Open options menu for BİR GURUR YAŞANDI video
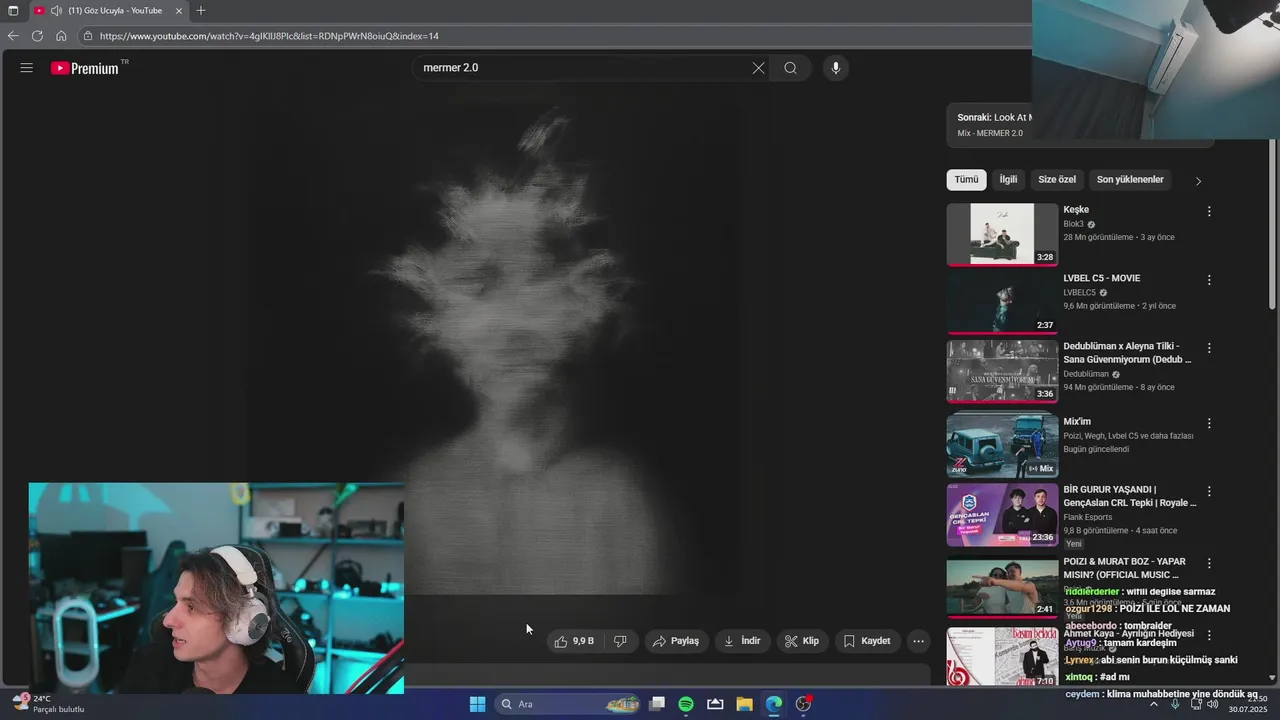Screen dimensions: 1280x720 coord(1209,492)
